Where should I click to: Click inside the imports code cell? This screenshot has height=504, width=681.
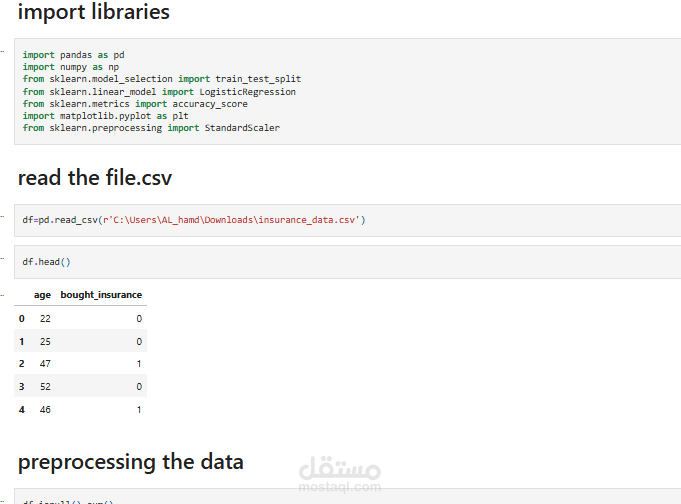347,91
